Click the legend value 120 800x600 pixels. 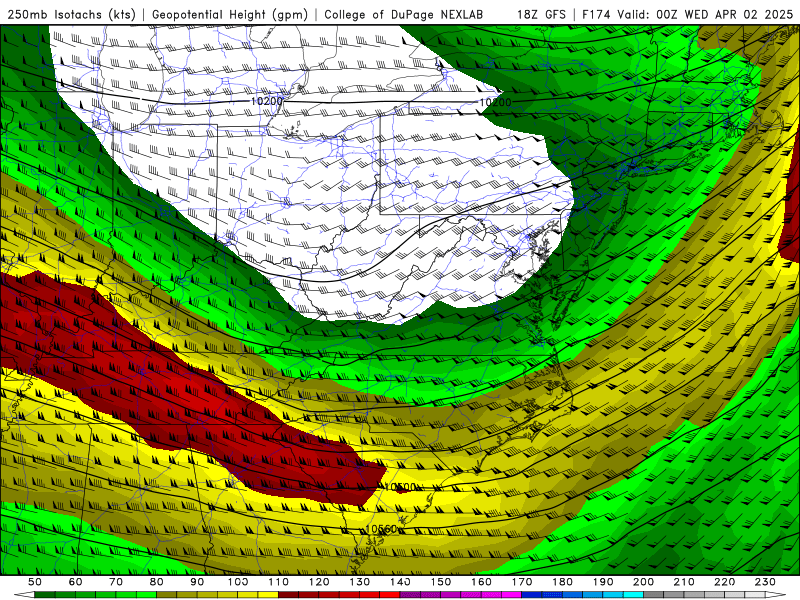319,582
